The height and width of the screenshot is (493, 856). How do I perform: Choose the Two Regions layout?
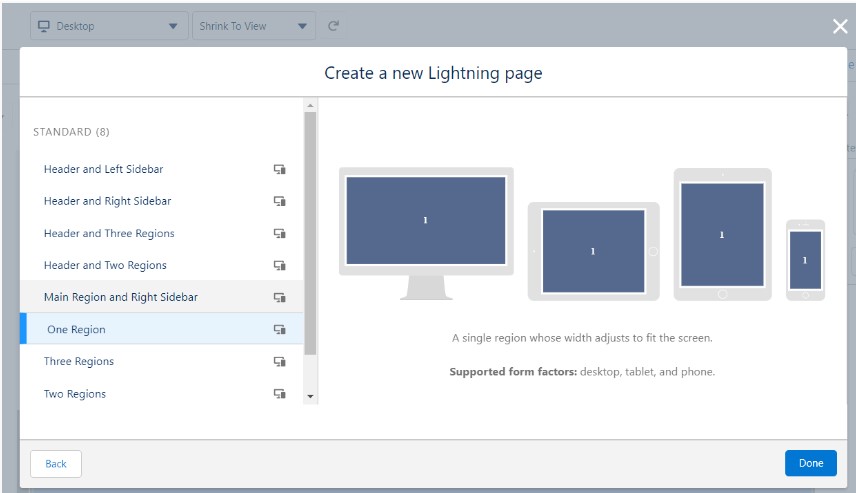[x=75, y=394]
